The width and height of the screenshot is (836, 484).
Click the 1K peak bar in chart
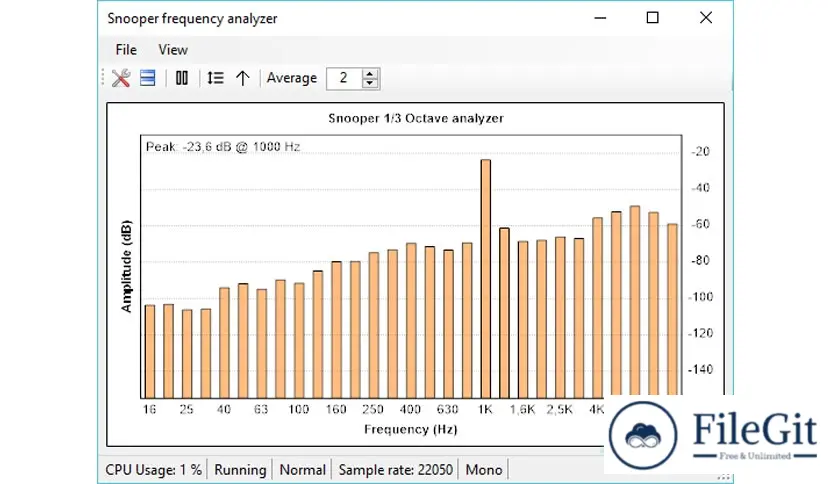pyautogui.click(x=486, y=279)
